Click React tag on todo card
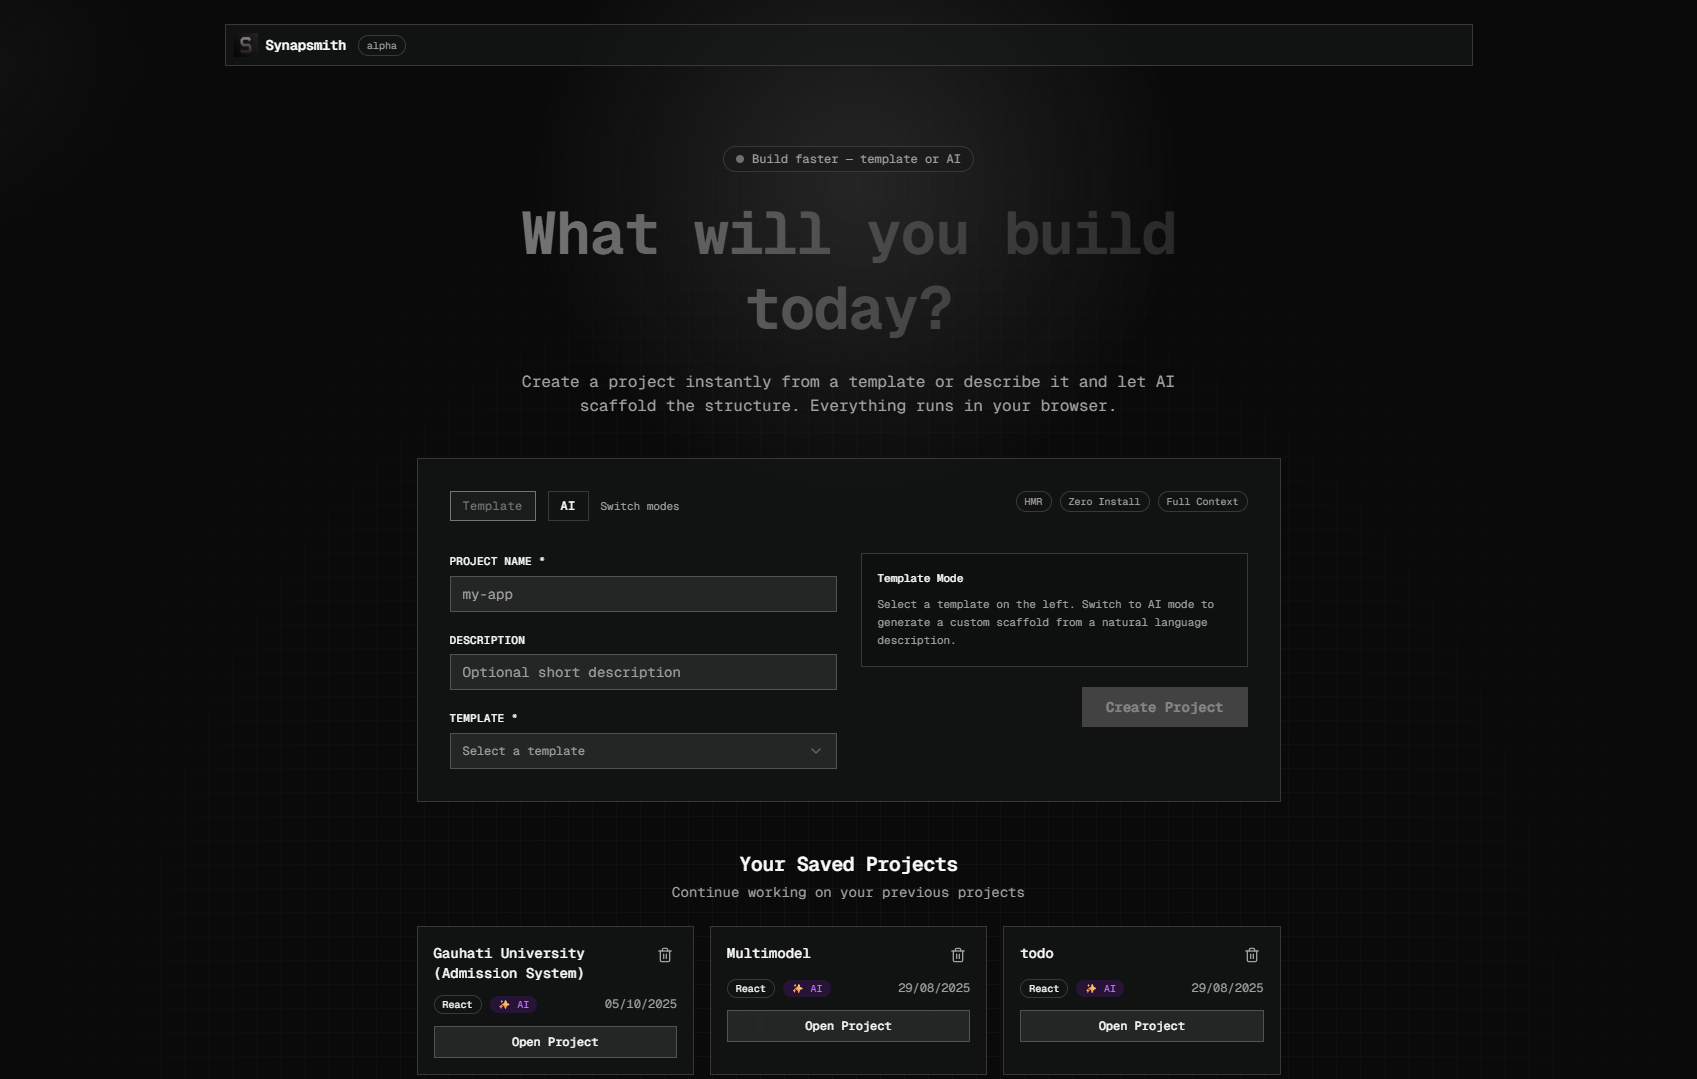Screen dimensions: 1697x1079 click(1043, 989)
